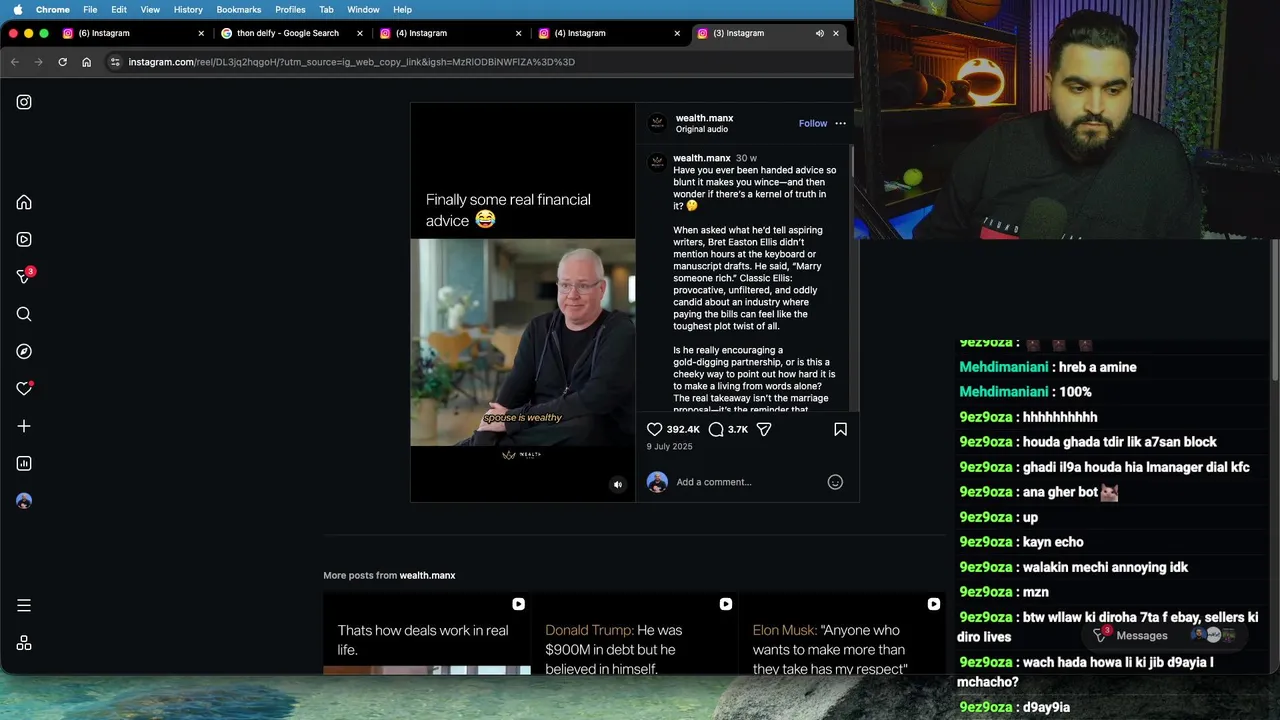
Task: Open 'Thats how deals work' reel thumbnail
Action: click(x=427, y=634)
